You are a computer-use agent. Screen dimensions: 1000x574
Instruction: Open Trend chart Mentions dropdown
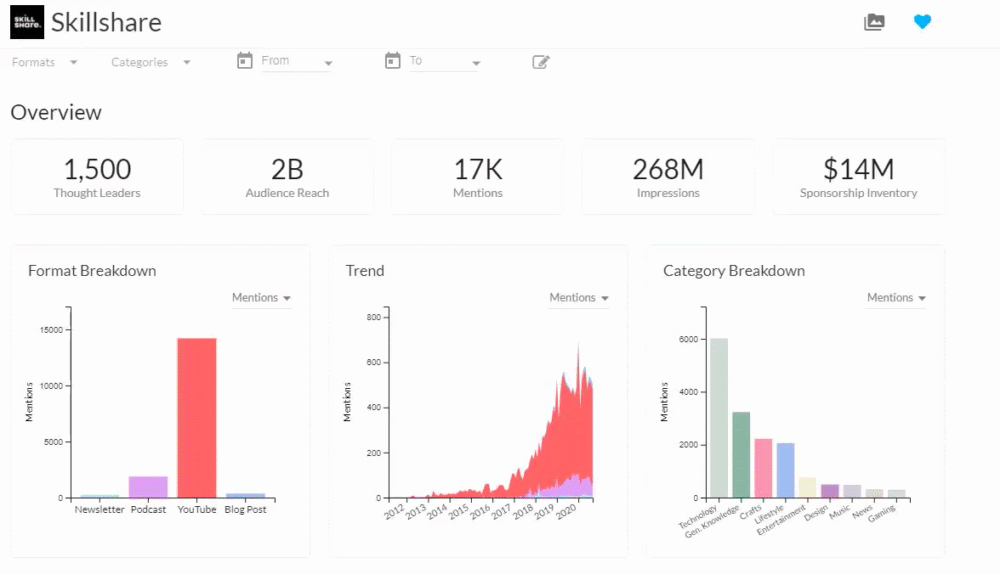[579, 298]
